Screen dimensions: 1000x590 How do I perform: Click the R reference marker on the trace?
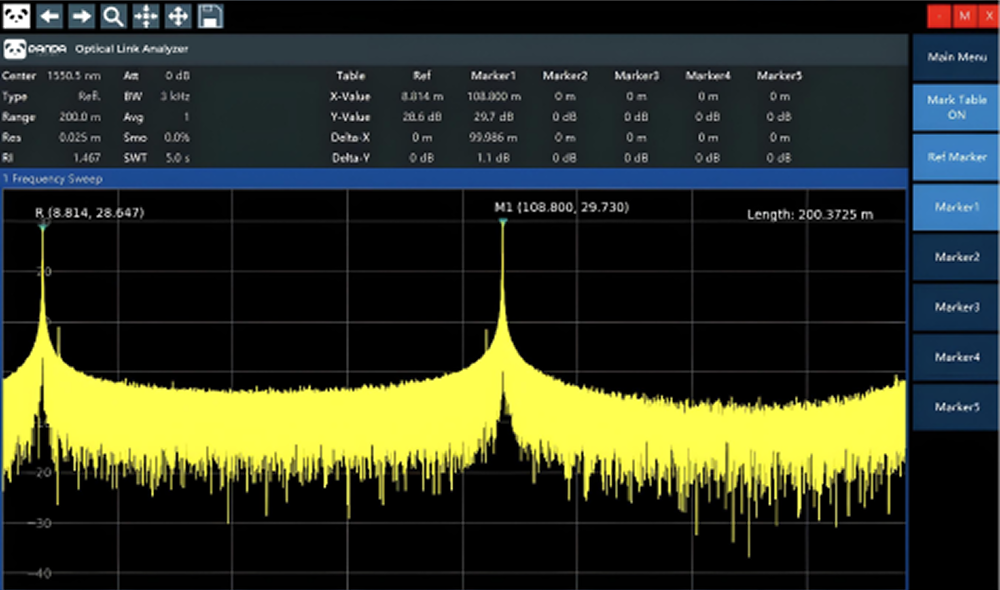coord(43,226)
